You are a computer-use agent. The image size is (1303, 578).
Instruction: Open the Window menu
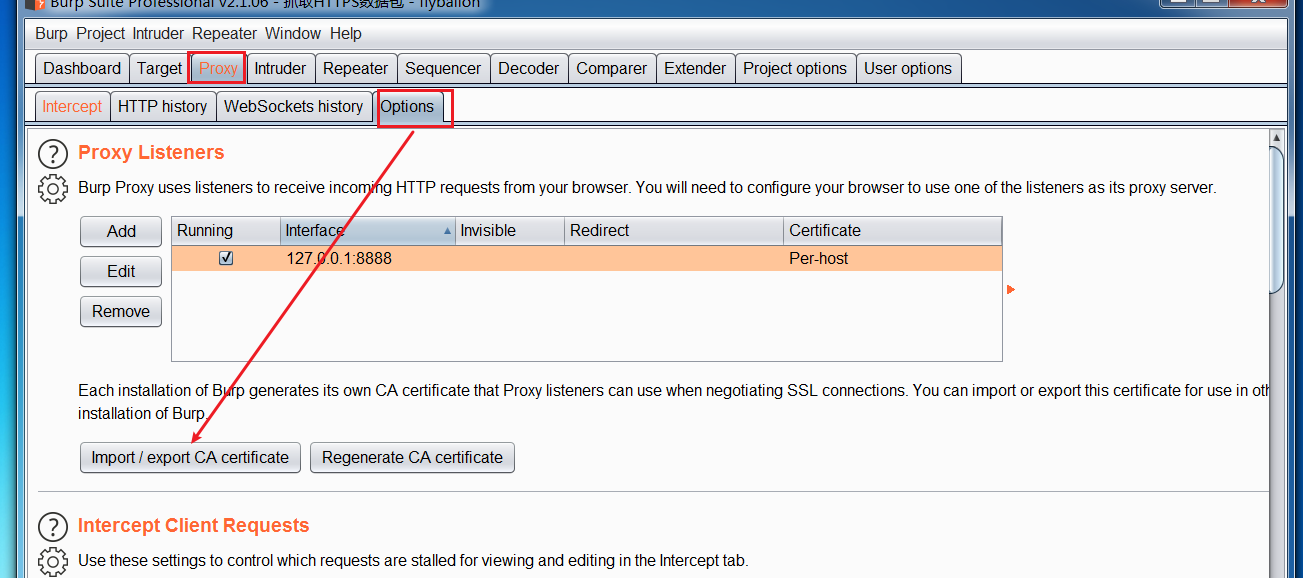coord(293,33)
